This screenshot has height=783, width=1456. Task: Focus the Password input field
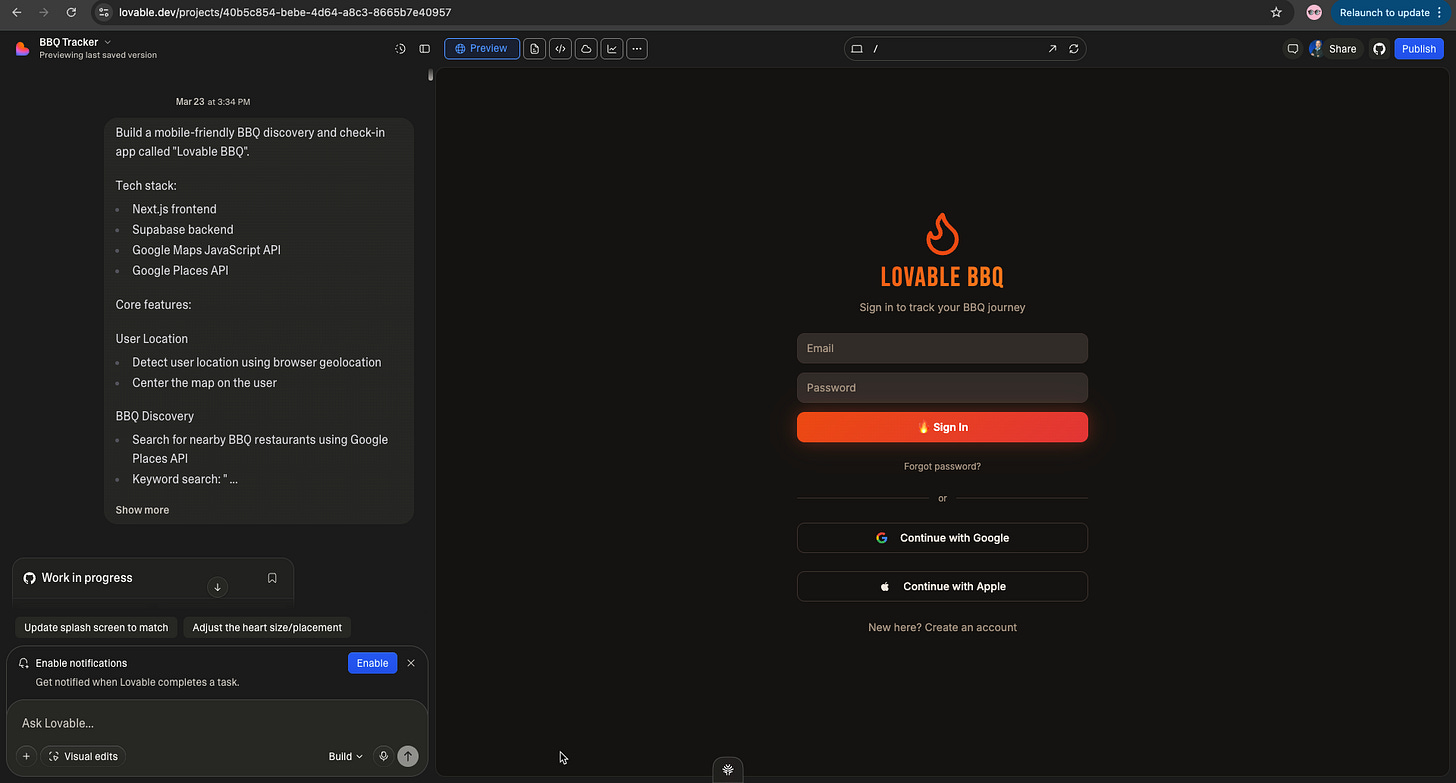click(942, 388)
